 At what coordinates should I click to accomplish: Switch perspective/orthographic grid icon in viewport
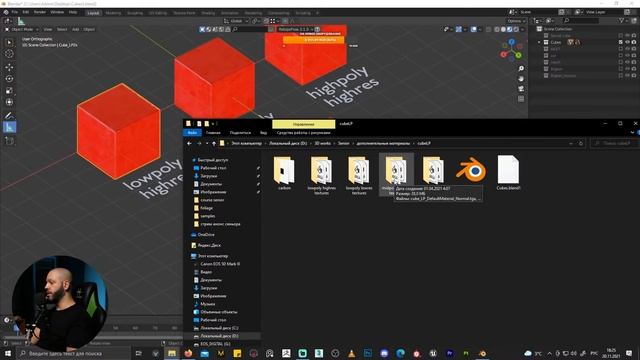pyautogui.click(x=521, y=99)
